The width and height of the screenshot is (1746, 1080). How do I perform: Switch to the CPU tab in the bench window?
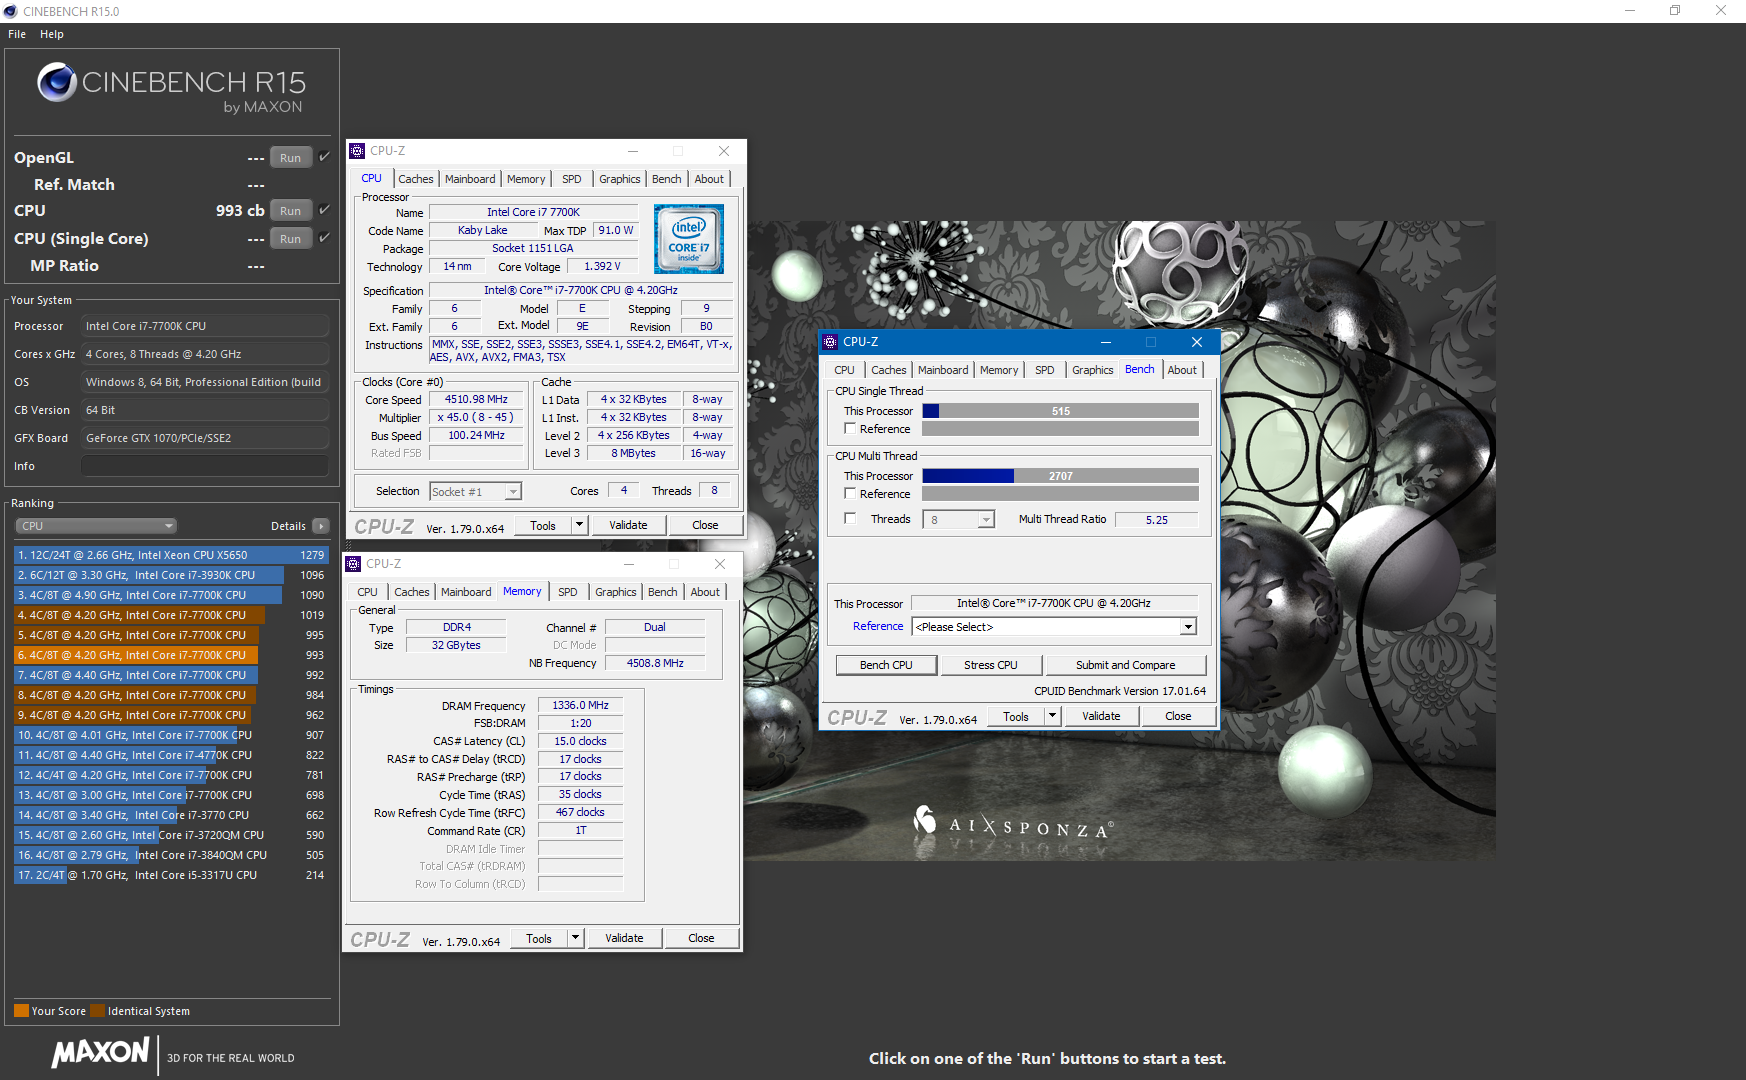pos(845,370)
